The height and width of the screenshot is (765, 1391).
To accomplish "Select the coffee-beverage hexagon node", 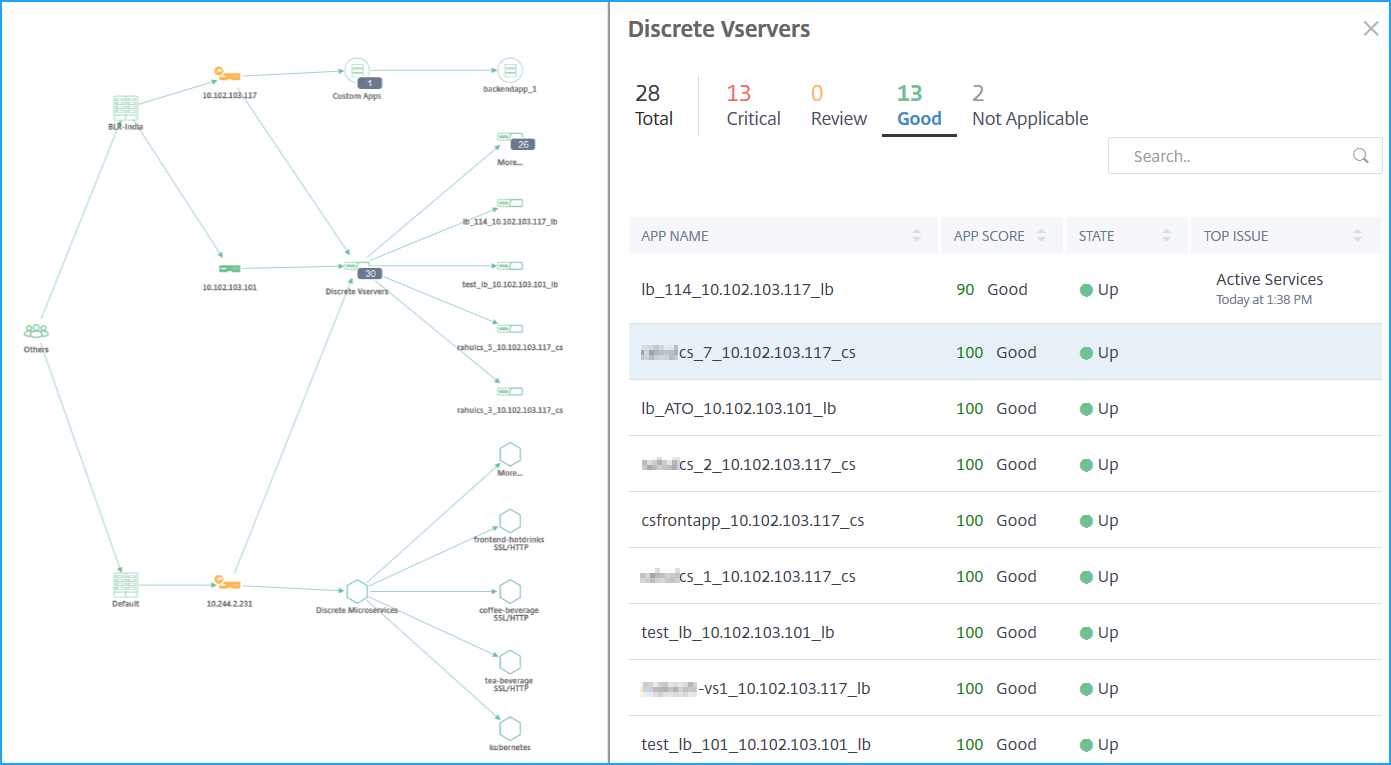I will click(x=510, y=591).
